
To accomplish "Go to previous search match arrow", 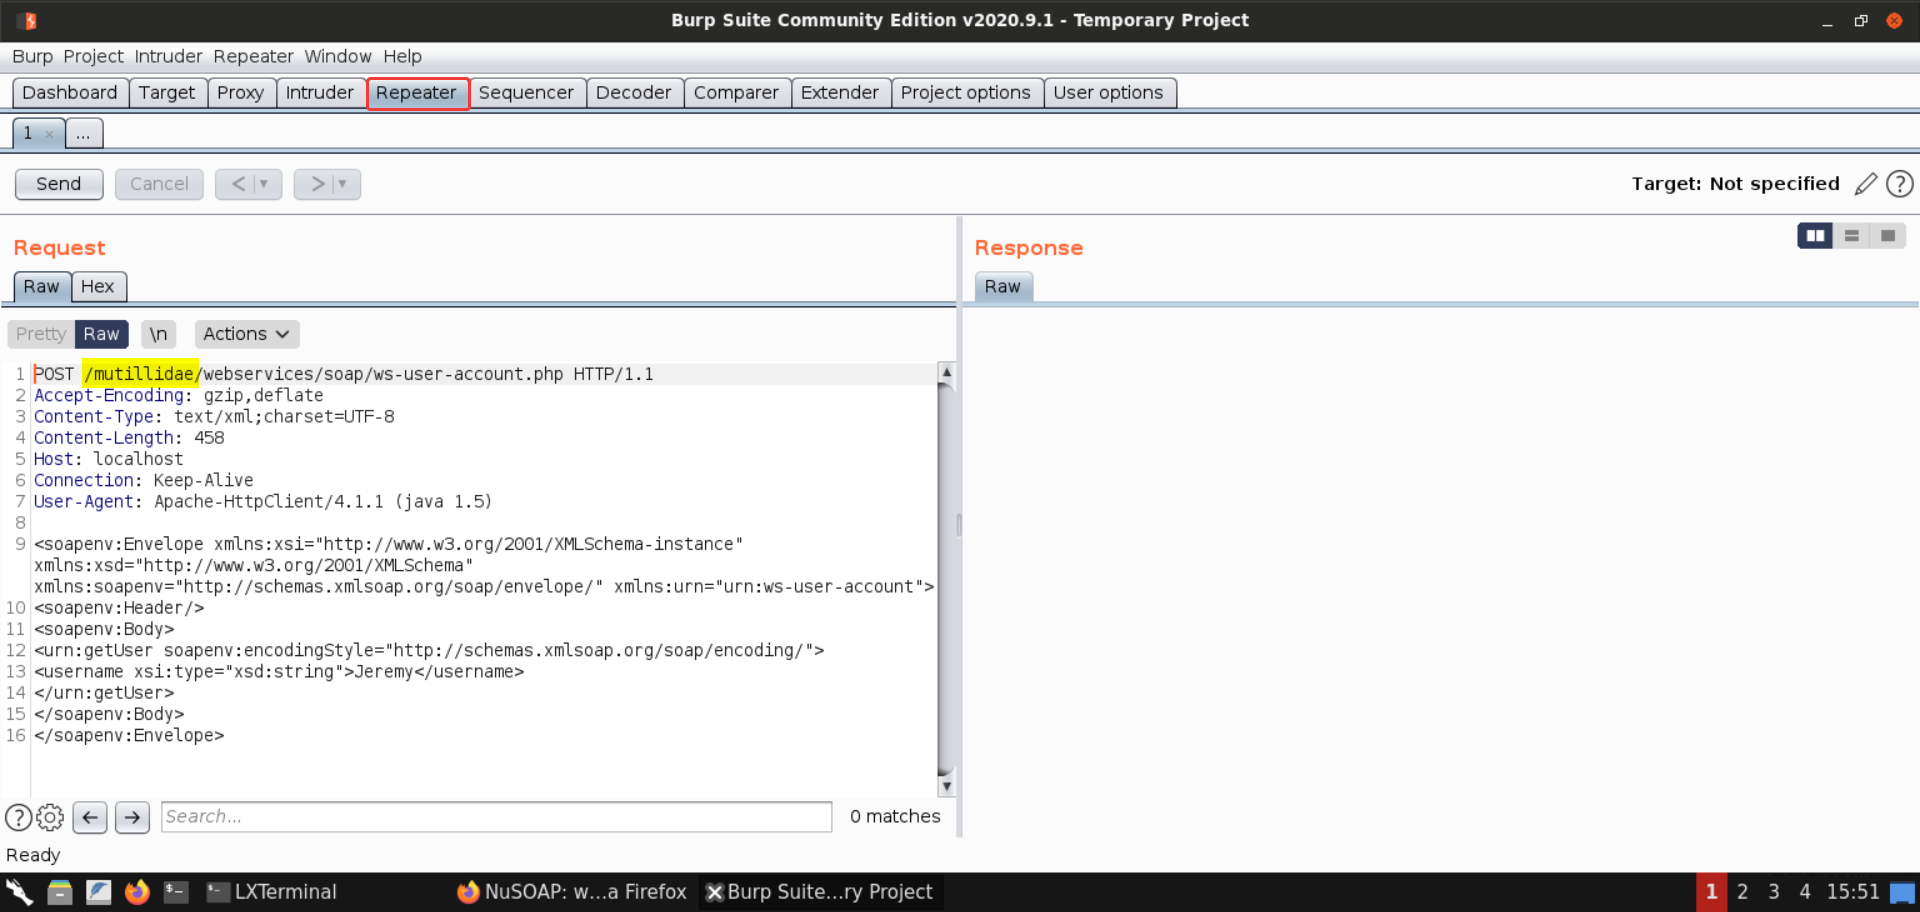I will (x=90, y=818).
